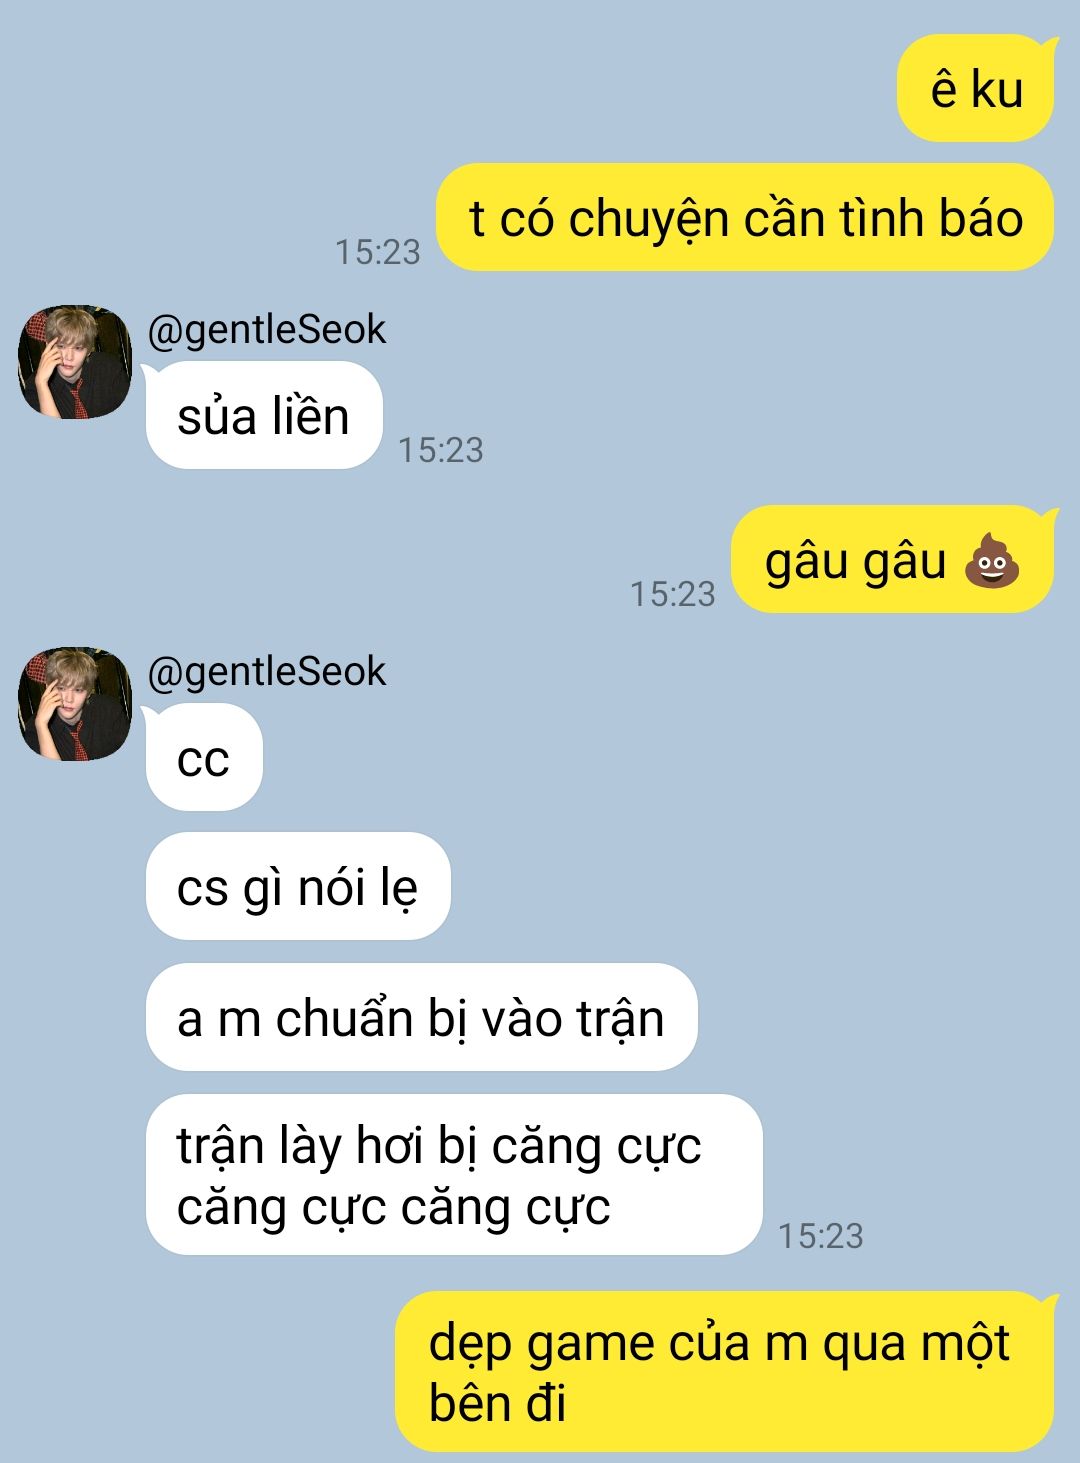This screenshot has height=1463, width=1080.
Task: Select 't có chuyện cần tình báo' message
Action: coord(746,218)
